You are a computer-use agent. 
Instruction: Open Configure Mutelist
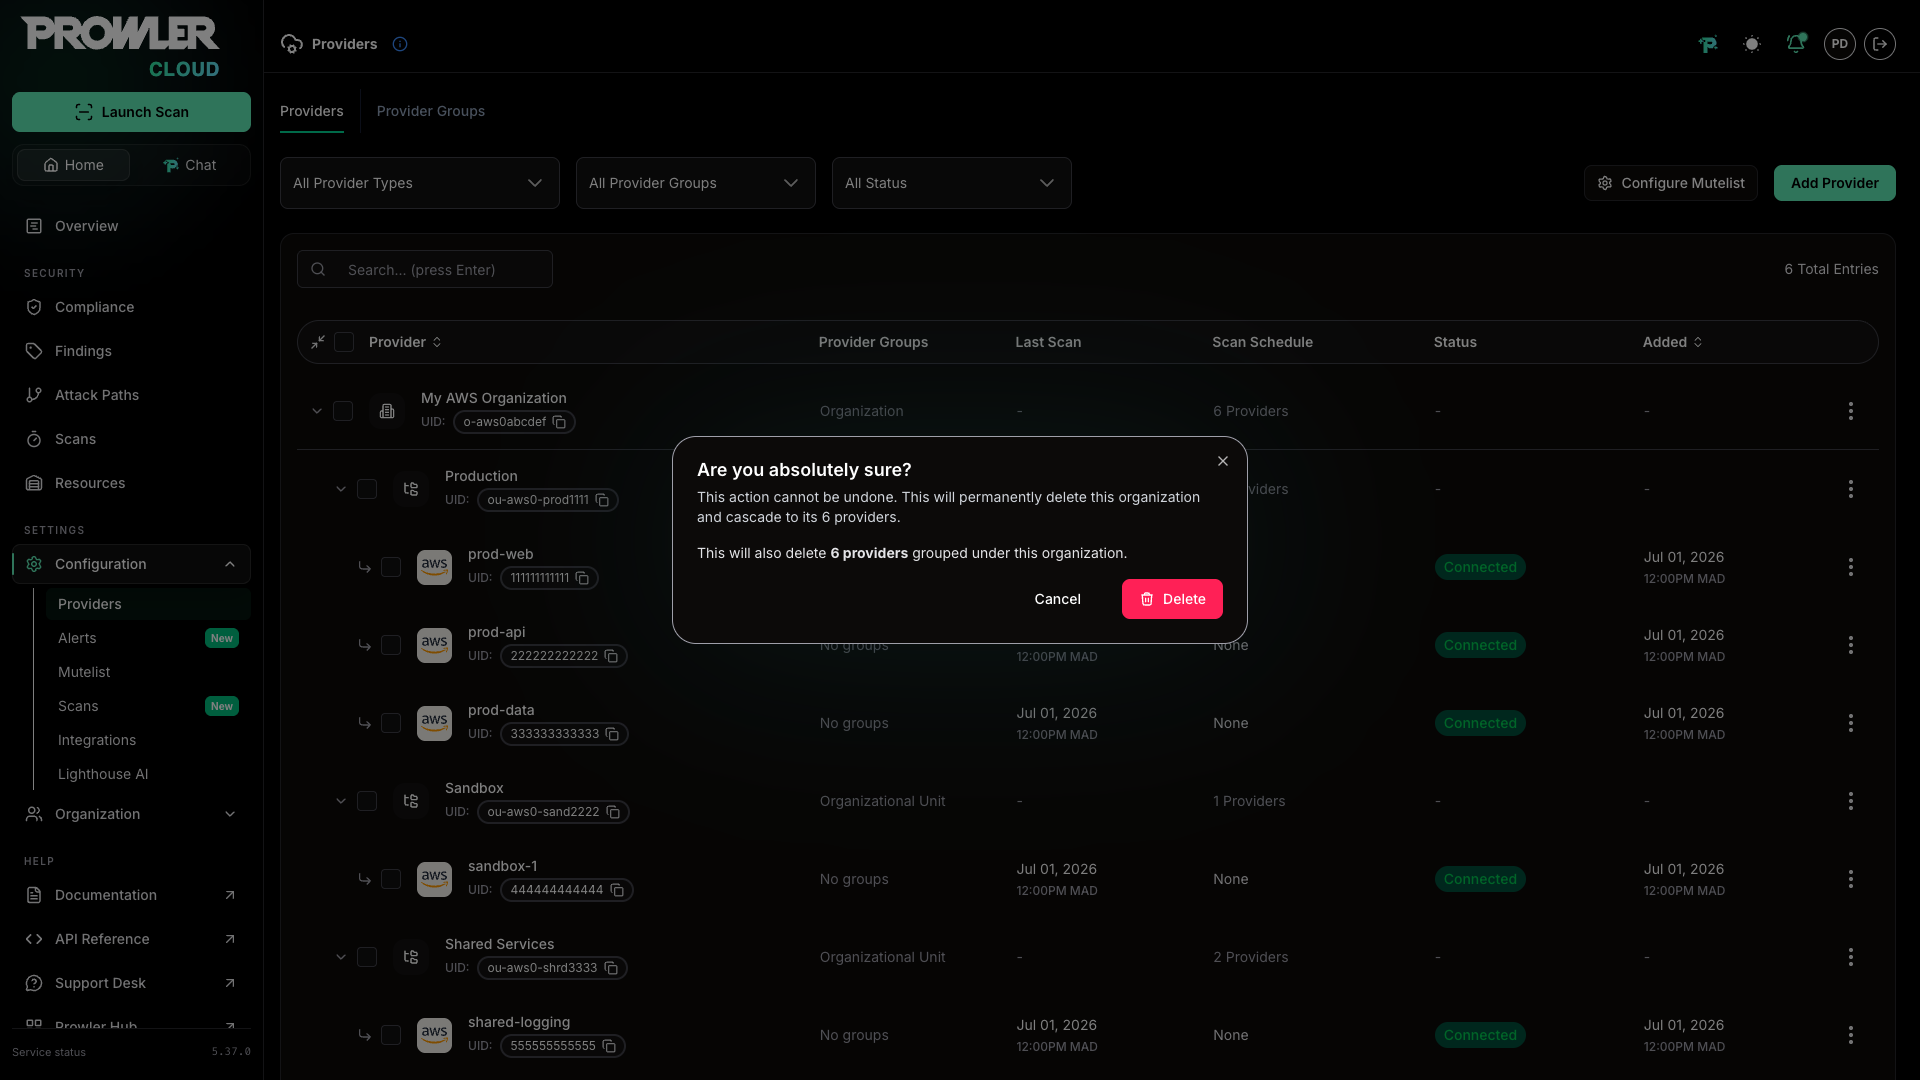pos(1670,183)
